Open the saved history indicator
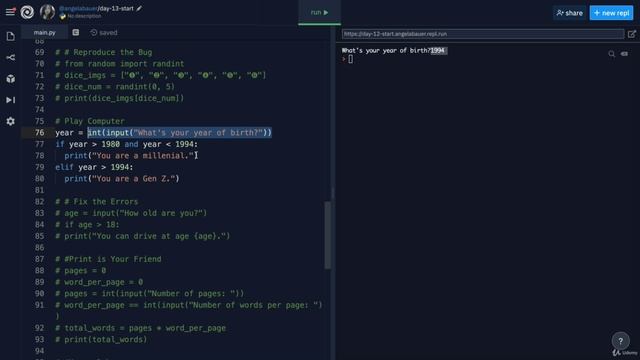Viewport: 640px width, 360px height. click(104, 33)
